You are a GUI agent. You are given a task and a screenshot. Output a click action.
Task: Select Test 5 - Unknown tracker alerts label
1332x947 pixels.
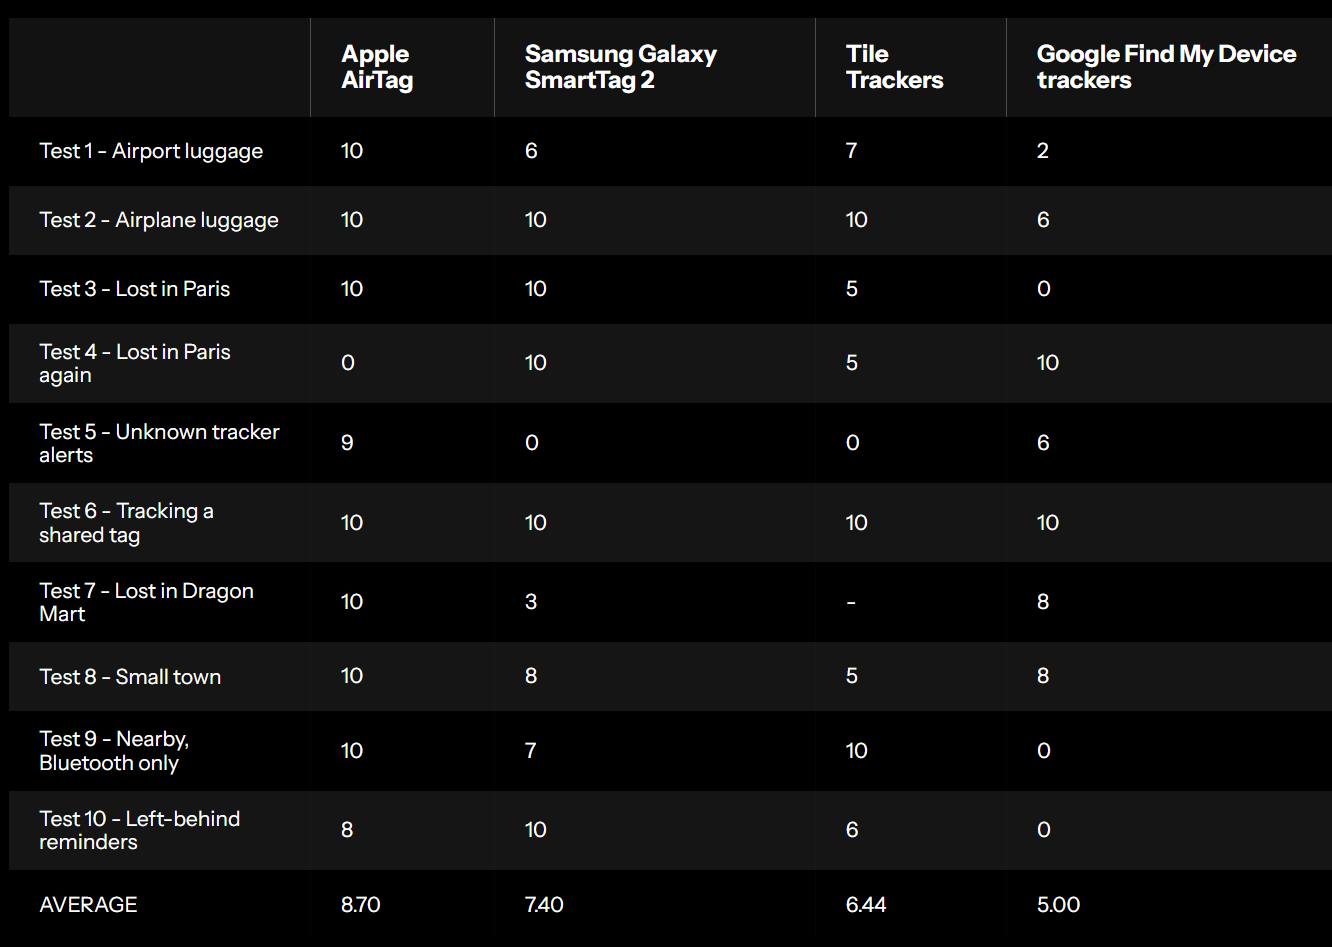tap(159, 443)
